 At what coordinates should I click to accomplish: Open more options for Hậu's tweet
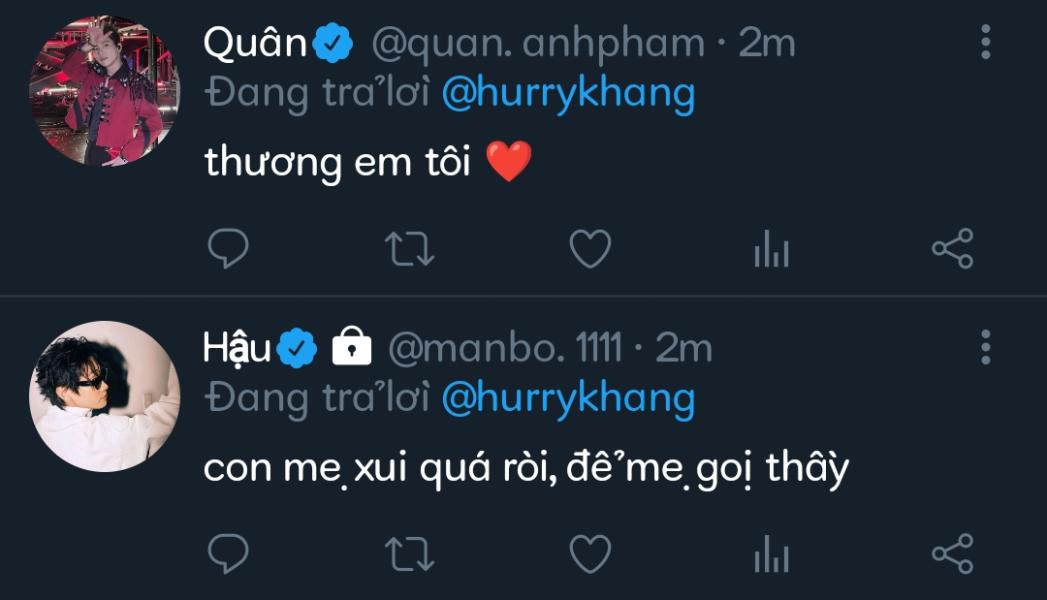click(x=986, y=347)
